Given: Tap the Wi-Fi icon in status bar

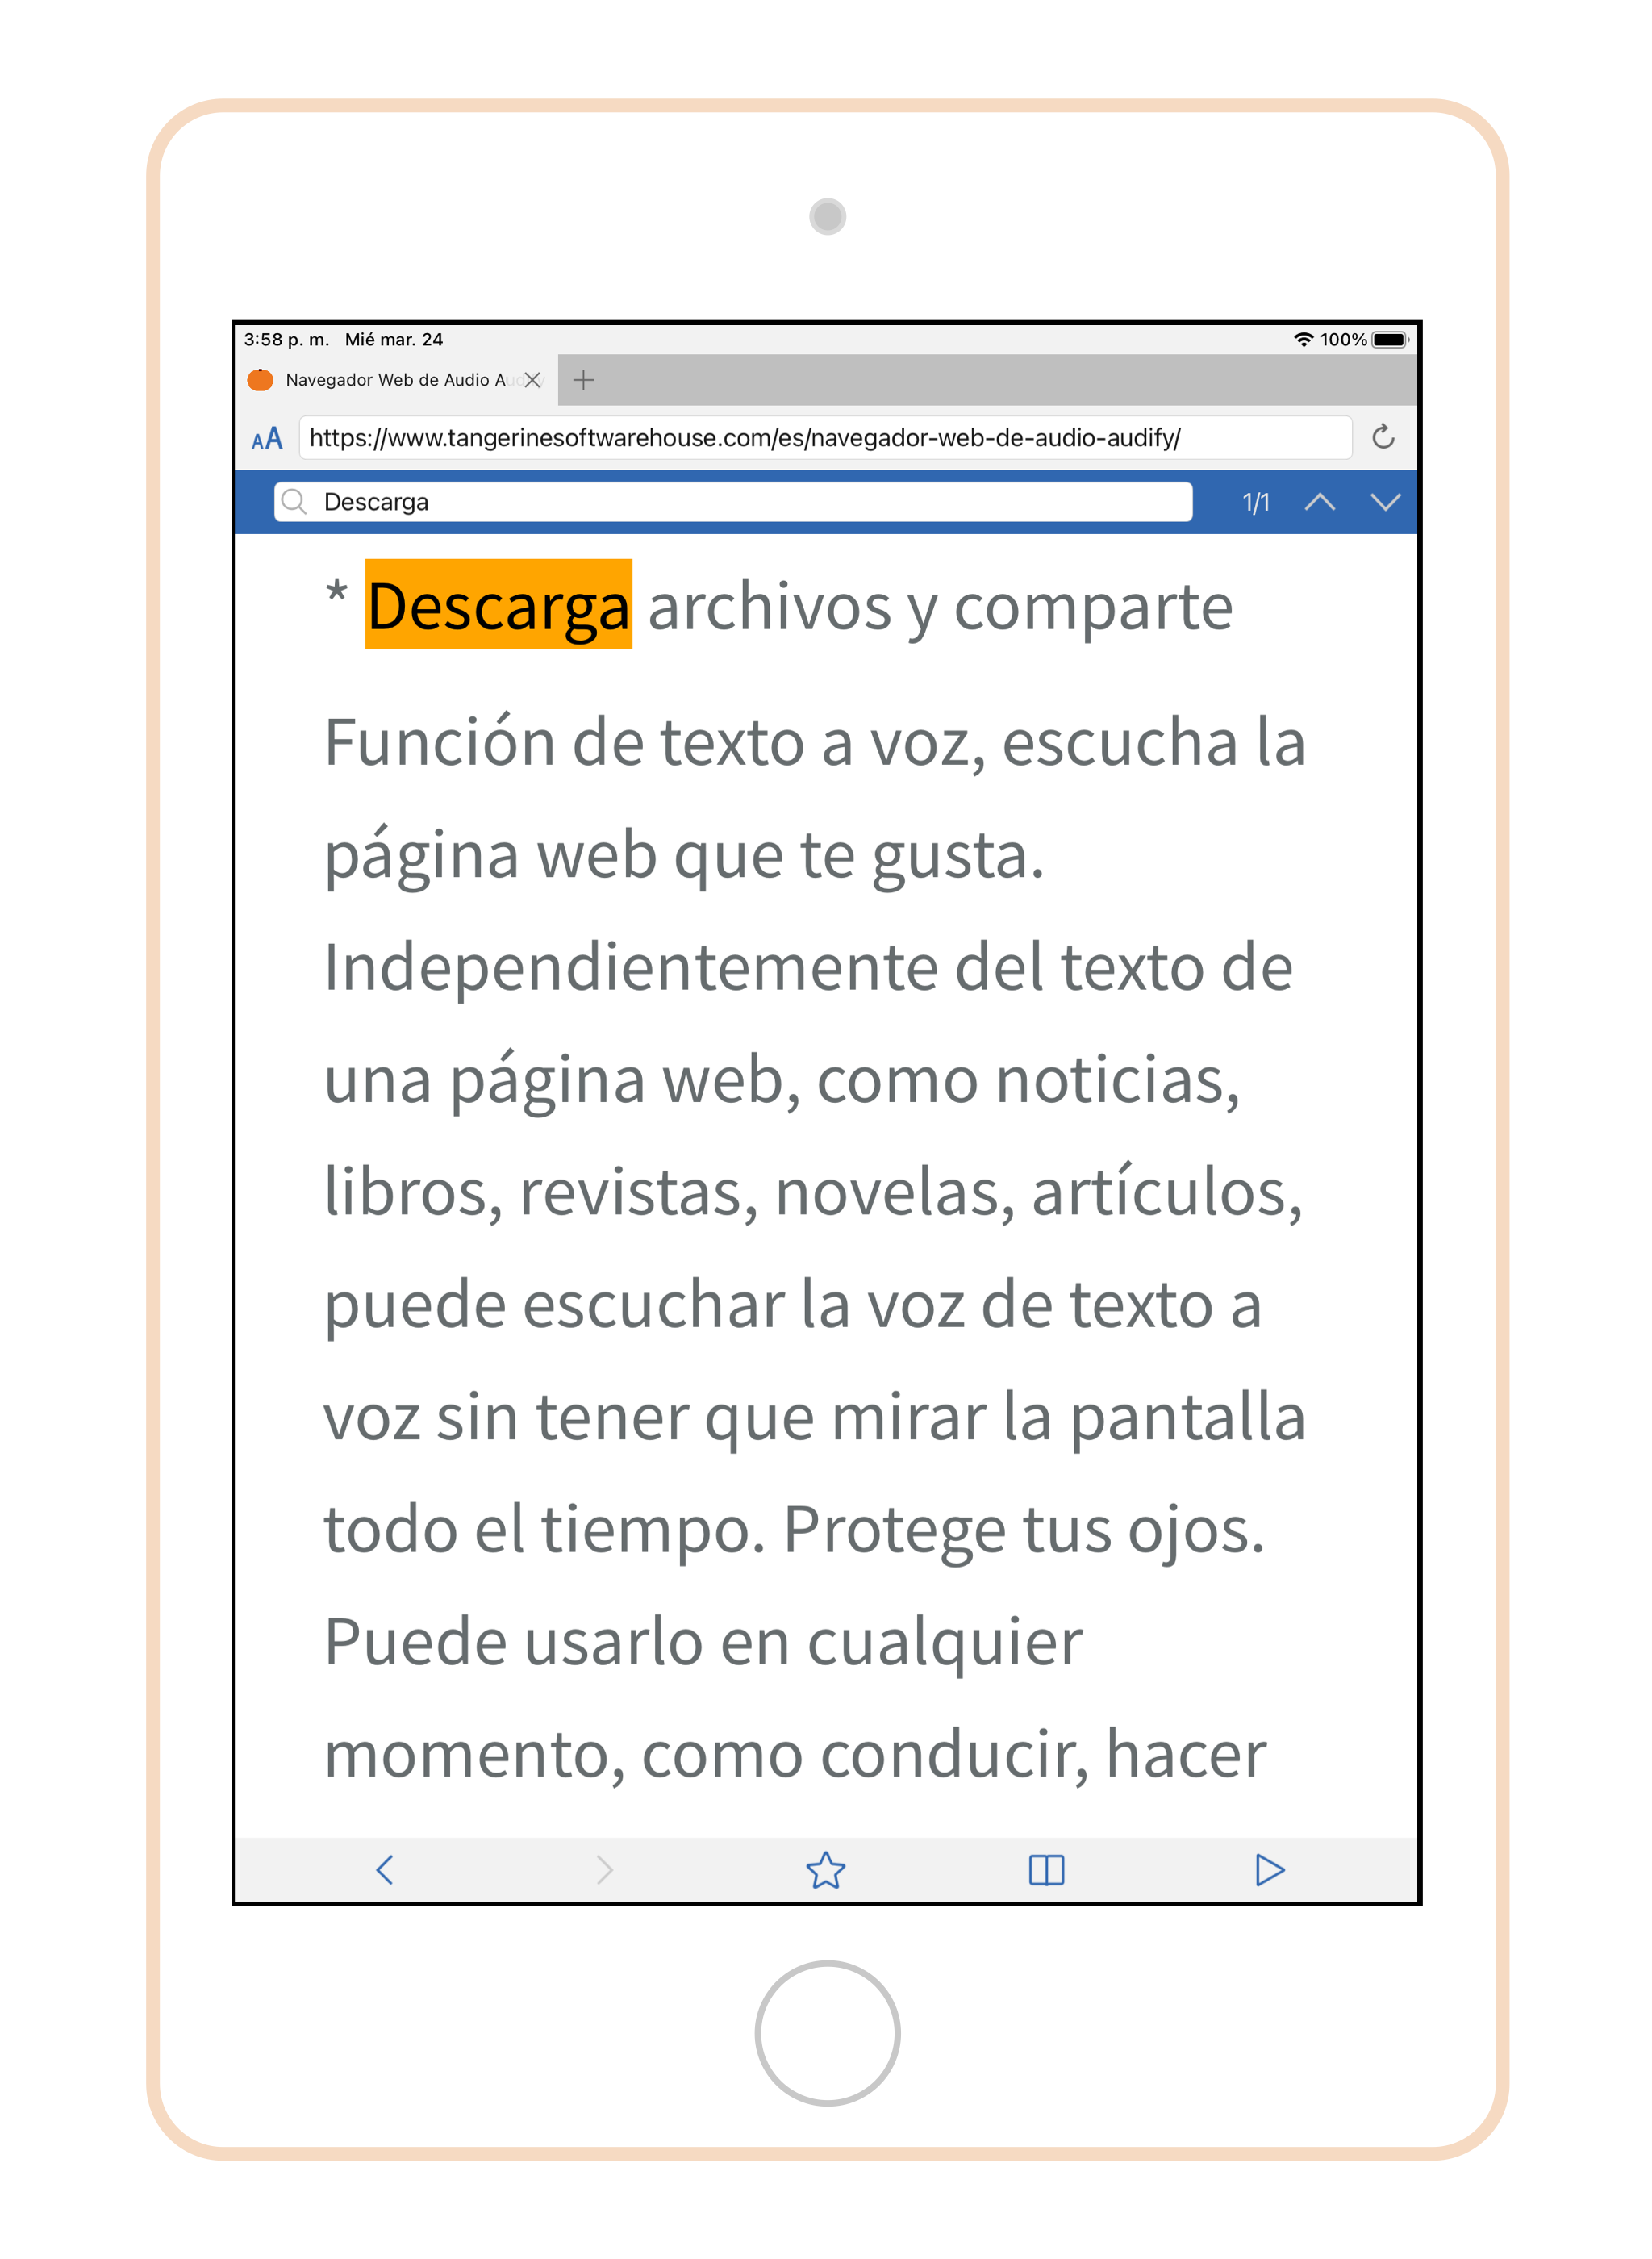Looking at the screenshot, I should click(x=1303, y=340).
